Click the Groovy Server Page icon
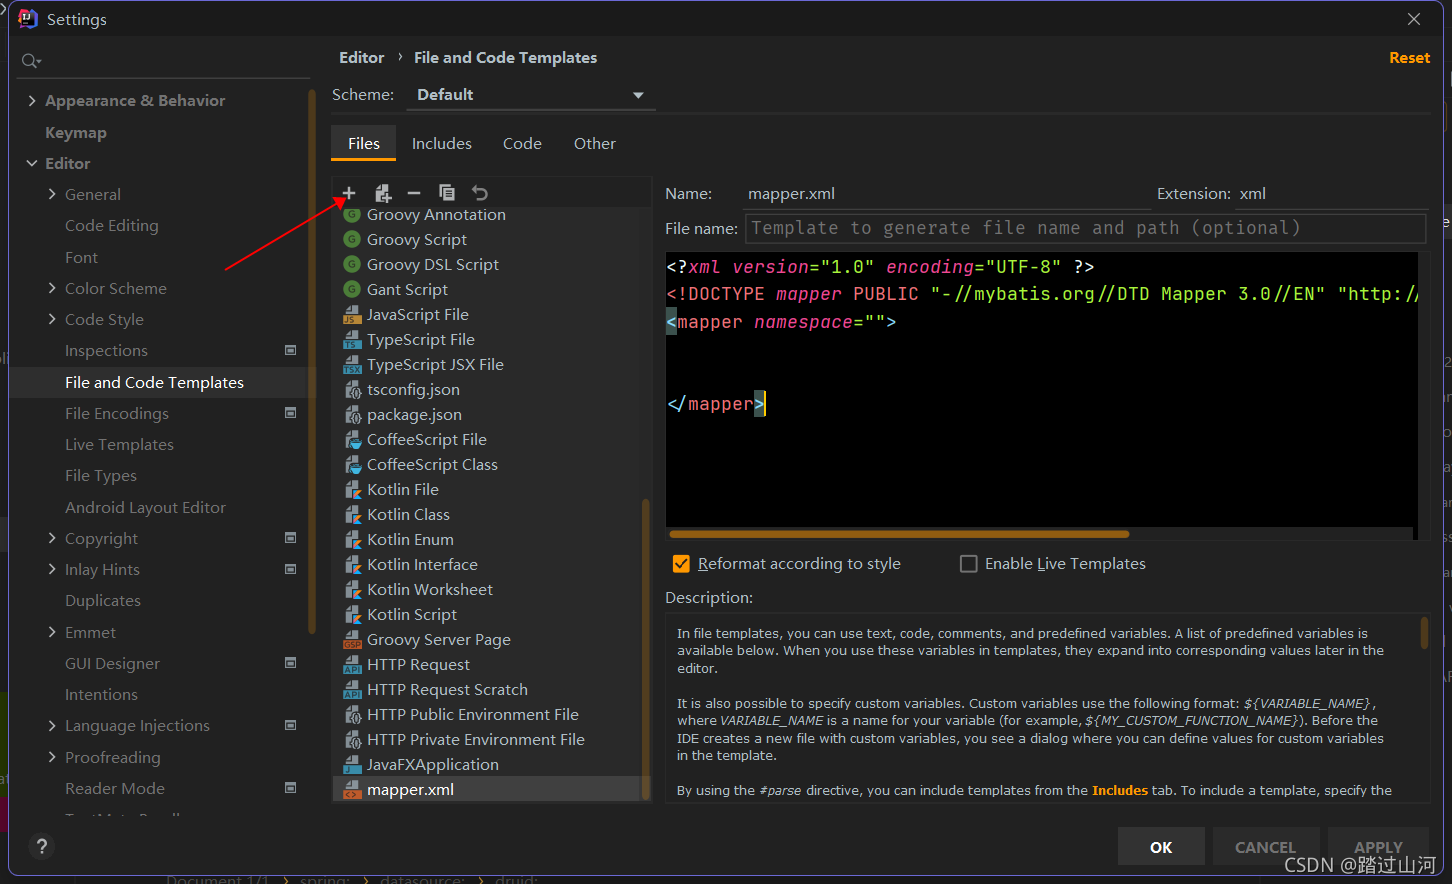Screen dimensions: 1452x884 [352, 640]
